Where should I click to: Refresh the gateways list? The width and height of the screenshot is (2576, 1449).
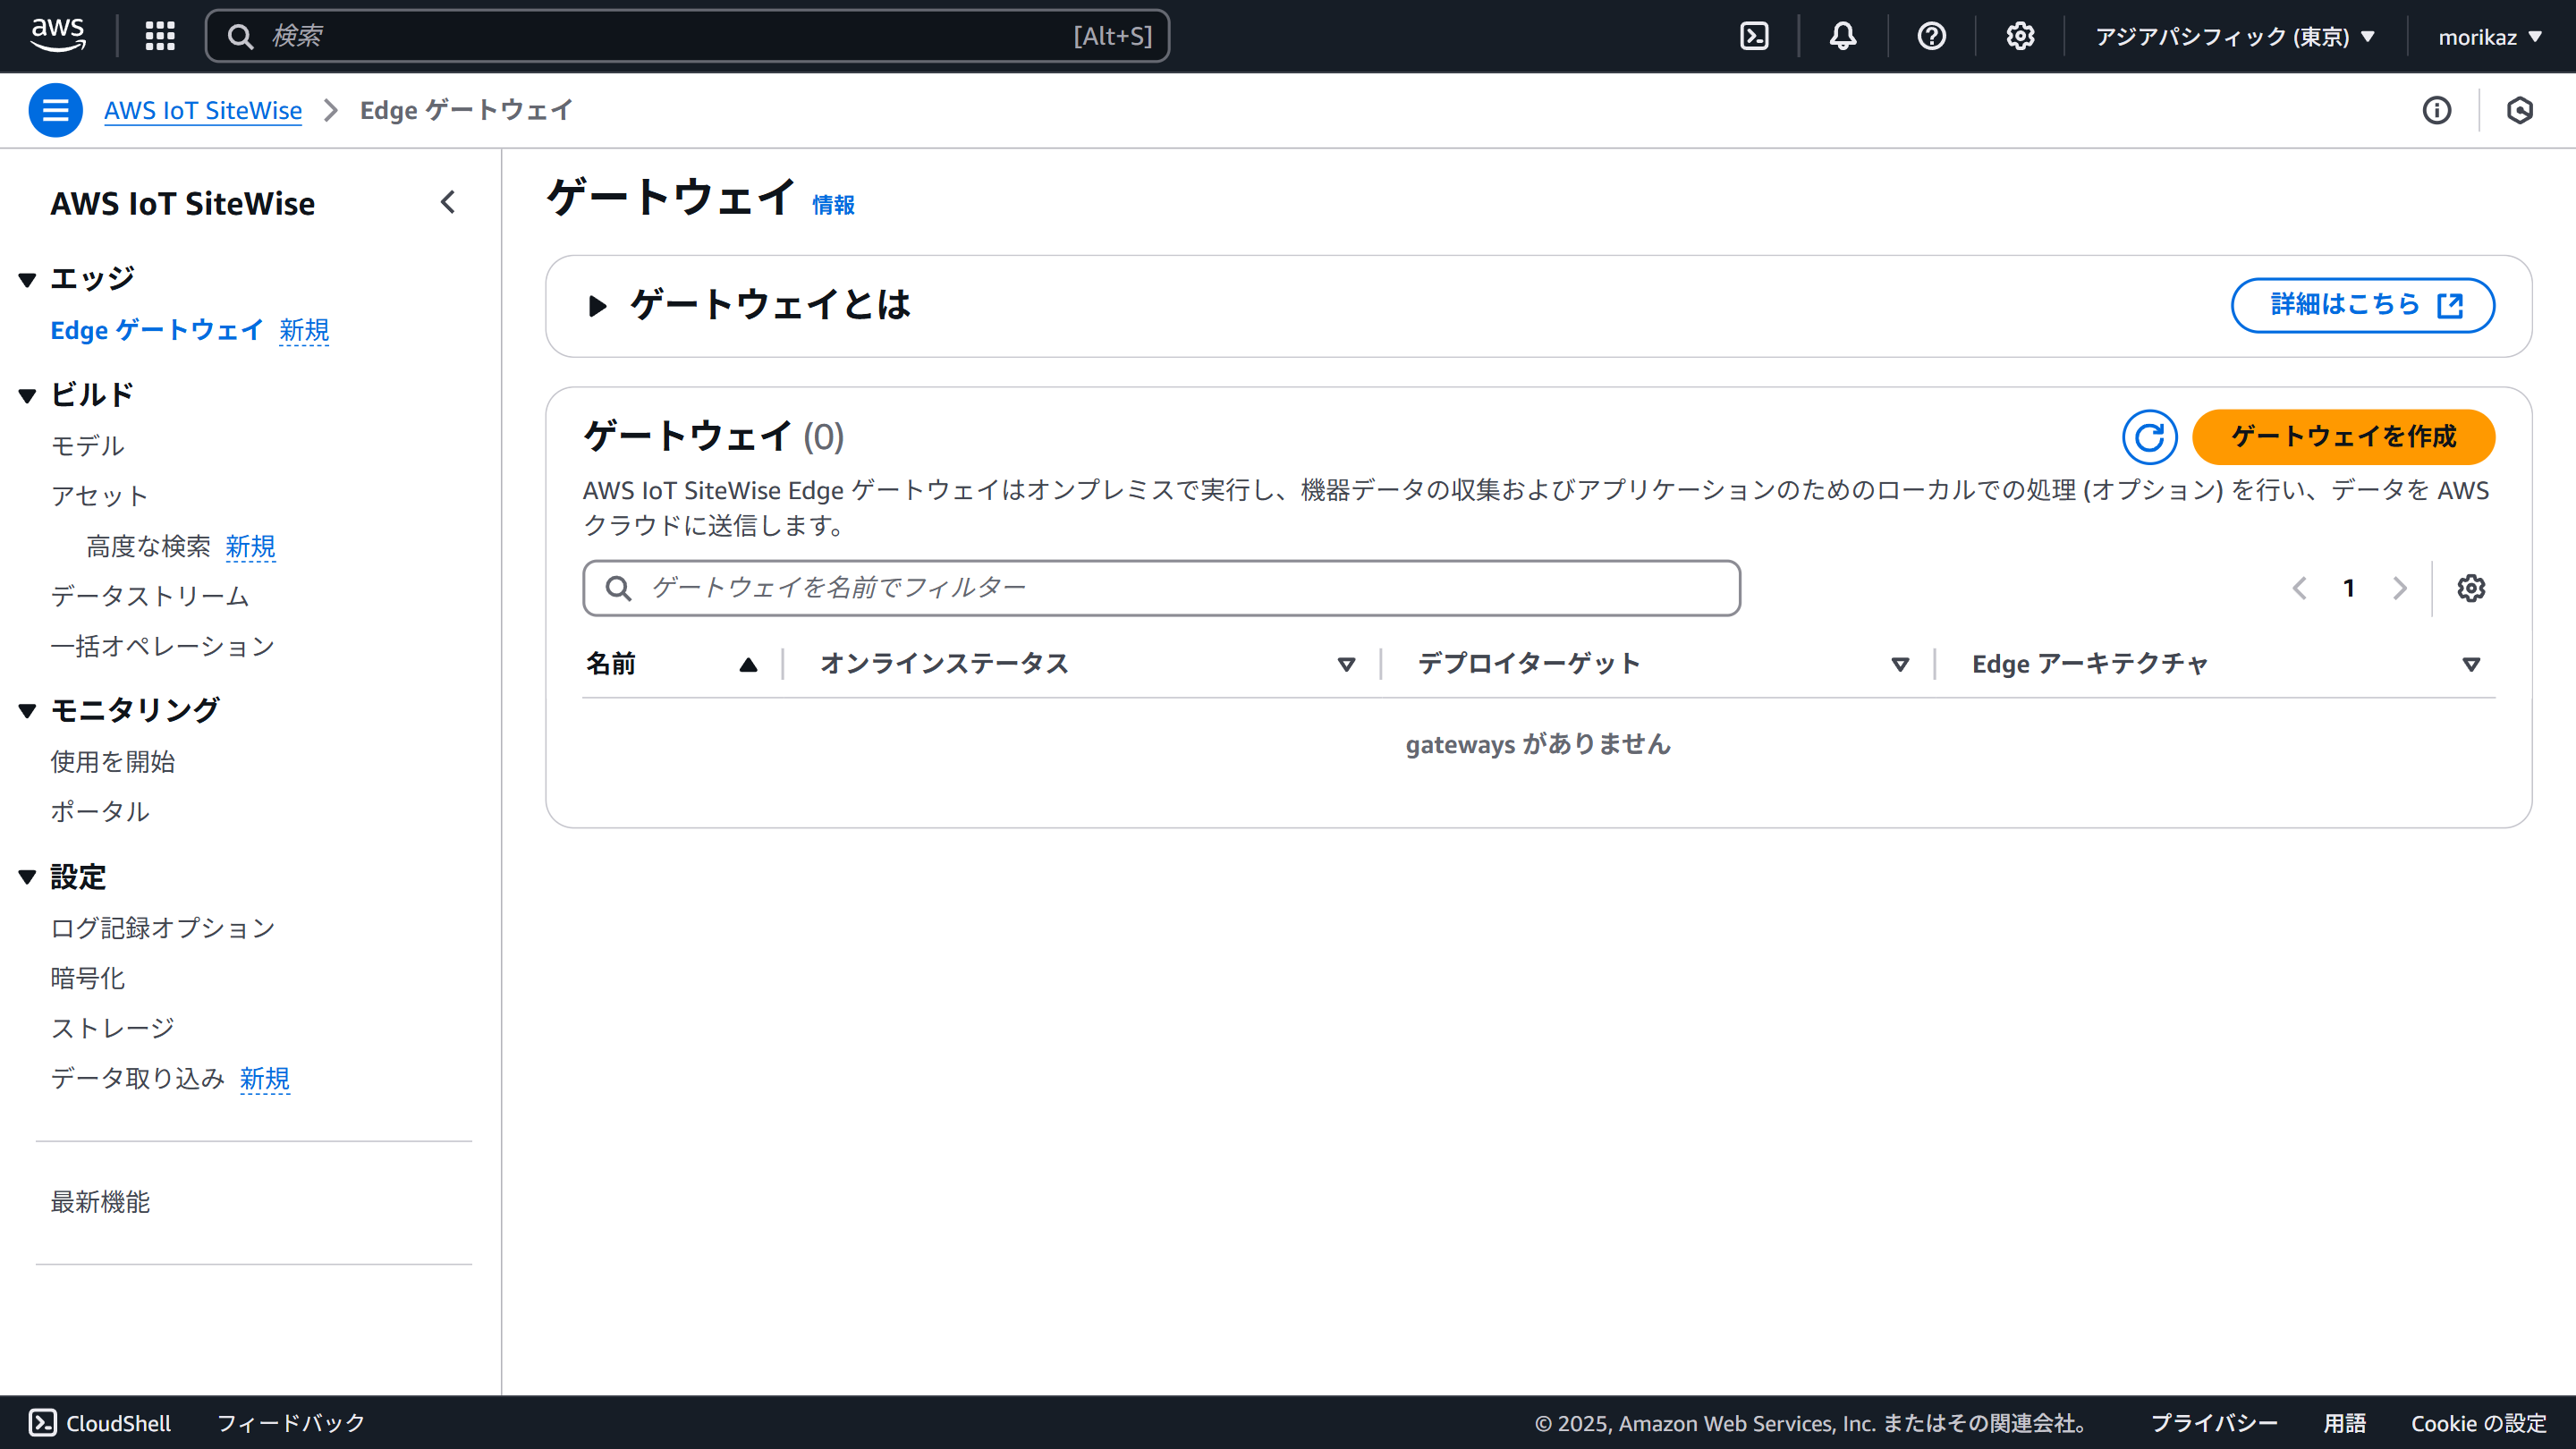(2149, 437)
